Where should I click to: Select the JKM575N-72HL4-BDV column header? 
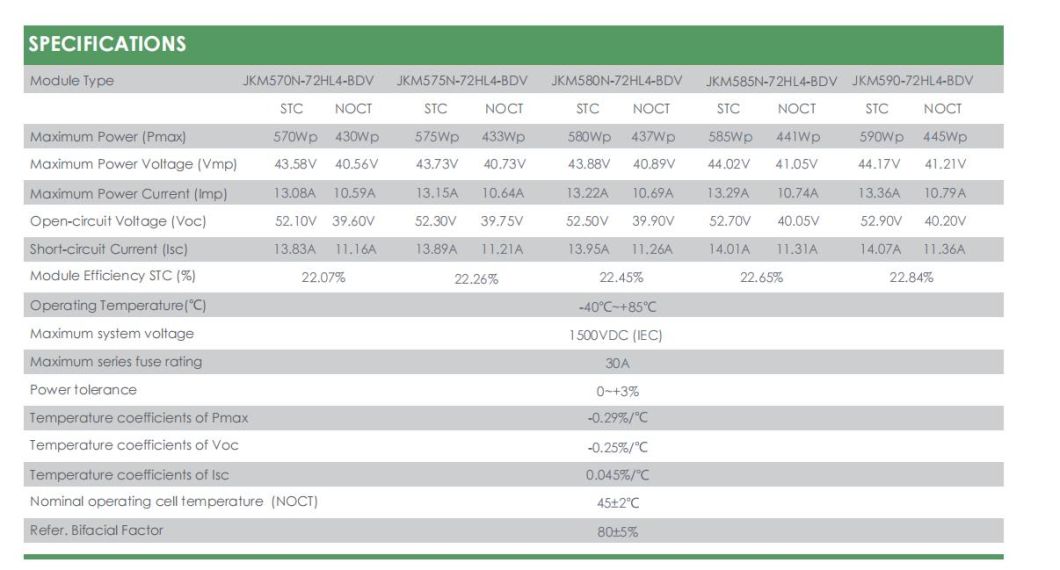(x=462, y=80)
